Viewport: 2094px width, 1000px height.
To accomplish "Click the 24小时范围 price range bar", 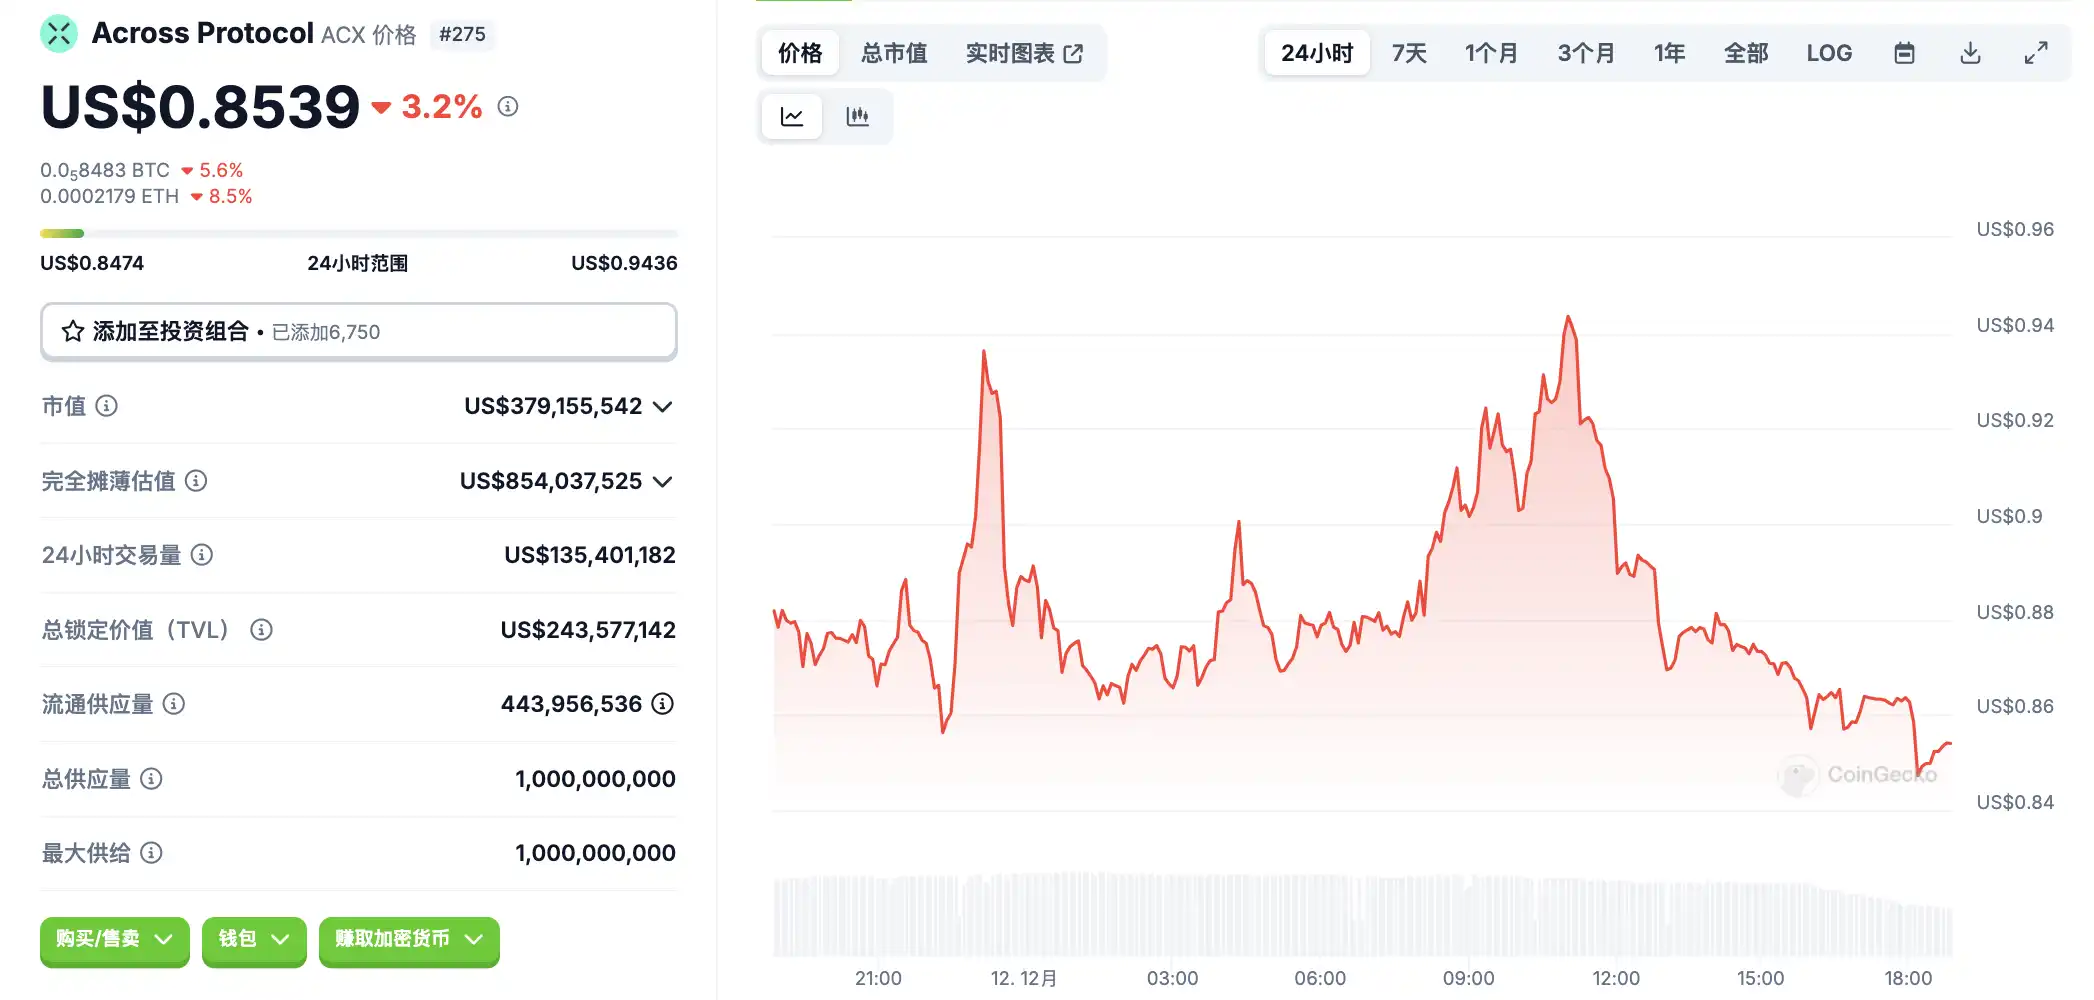I will 358,234.
